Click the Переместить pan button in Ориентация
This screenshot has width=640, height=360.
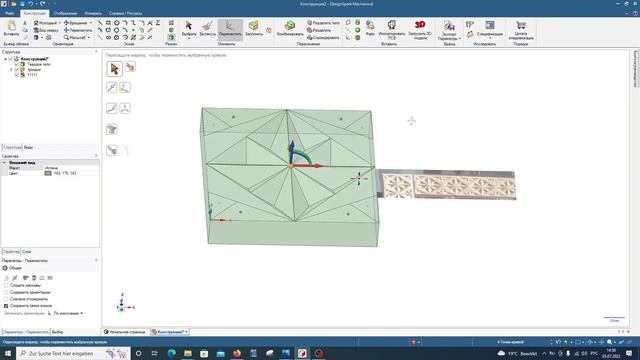pos(78,30)
